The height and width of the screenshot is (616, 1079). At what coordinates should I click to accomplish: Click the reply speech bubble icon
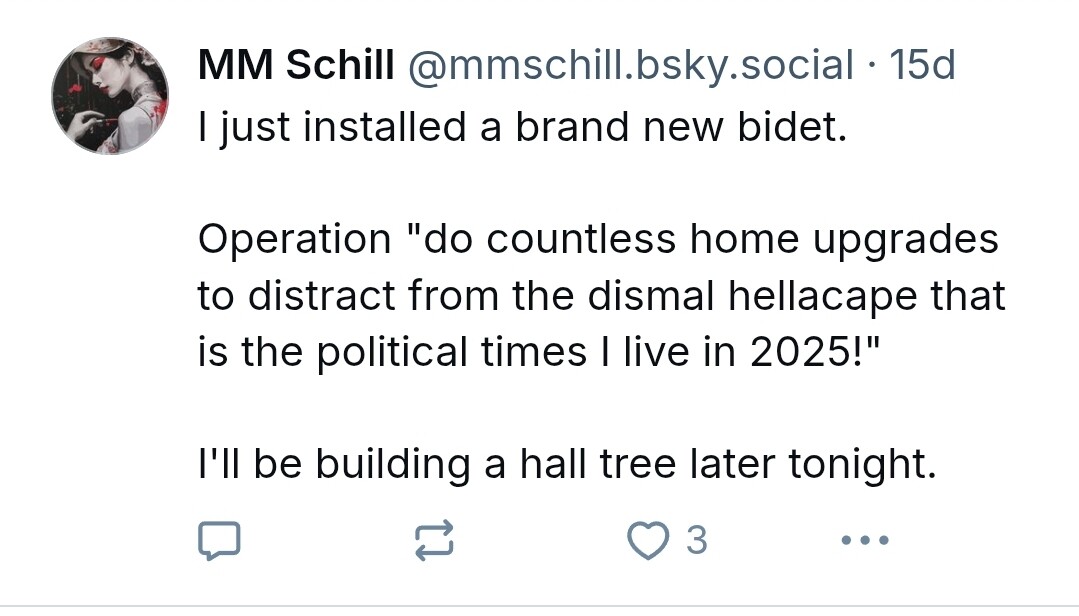pyautogui.click(x=219, y=540)
